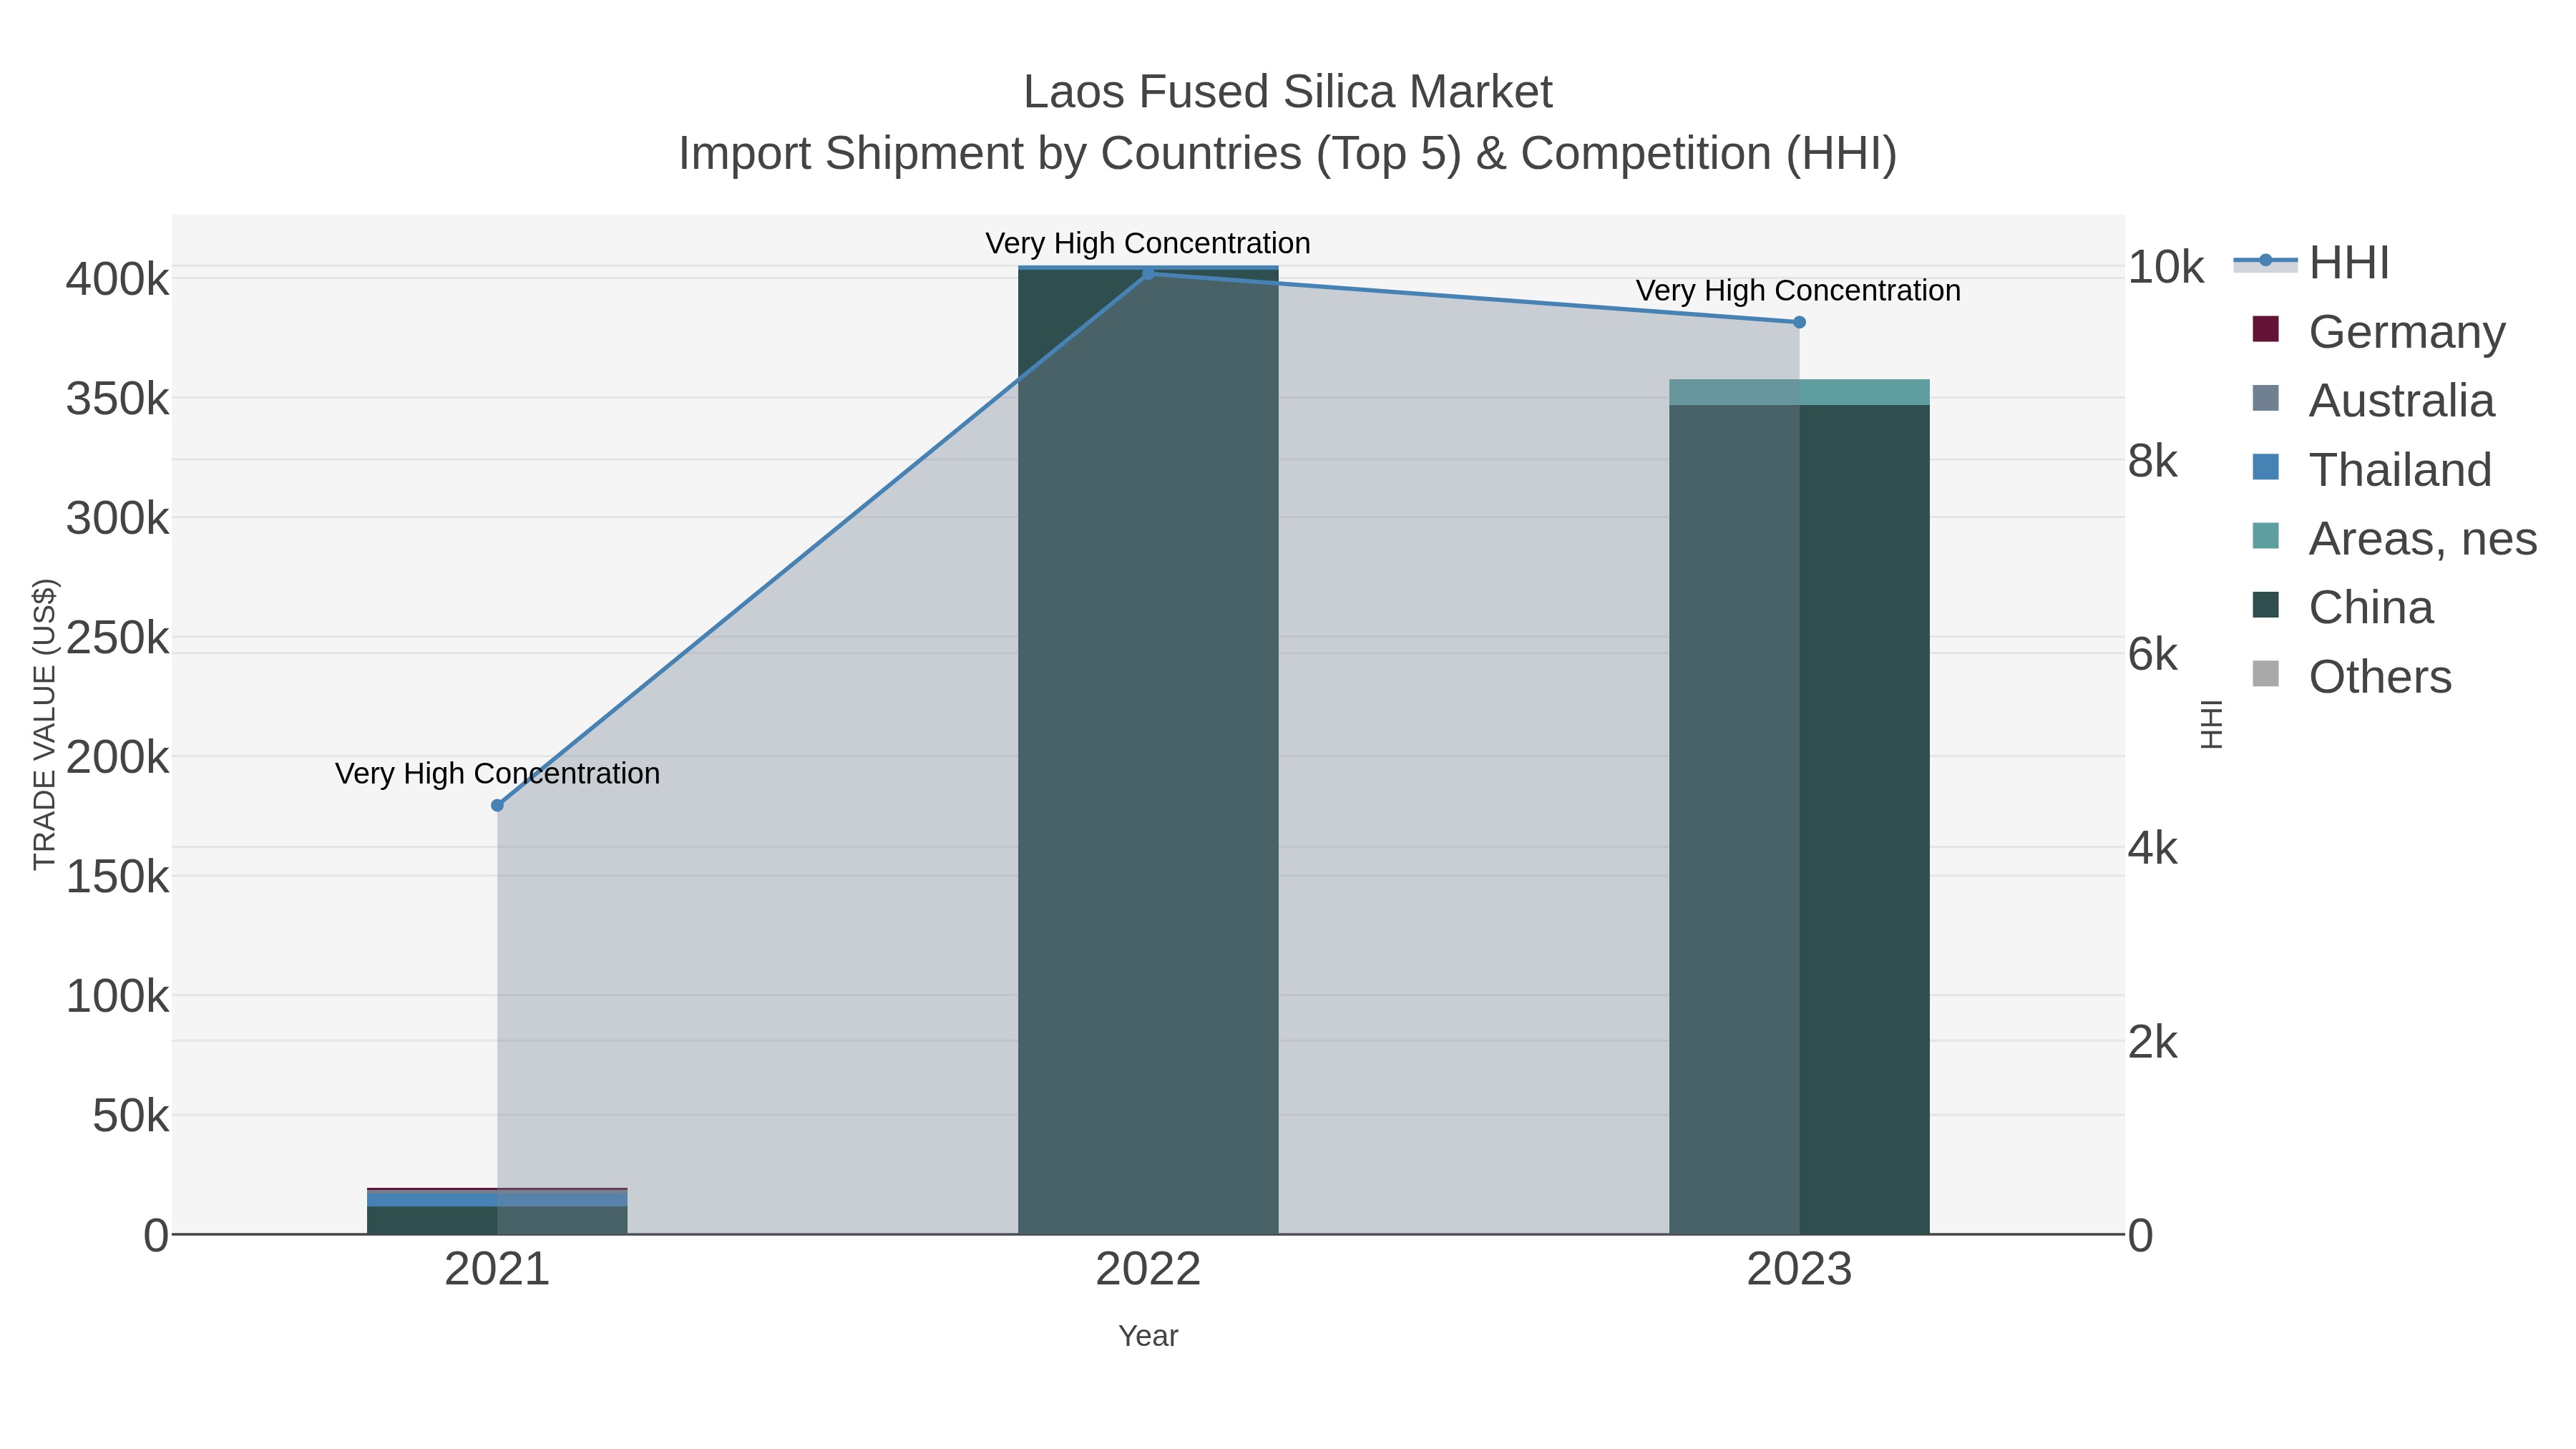Toggle the HHI line legend entry
The image size is (2576, 1449).
click(x=2312, y=263)
